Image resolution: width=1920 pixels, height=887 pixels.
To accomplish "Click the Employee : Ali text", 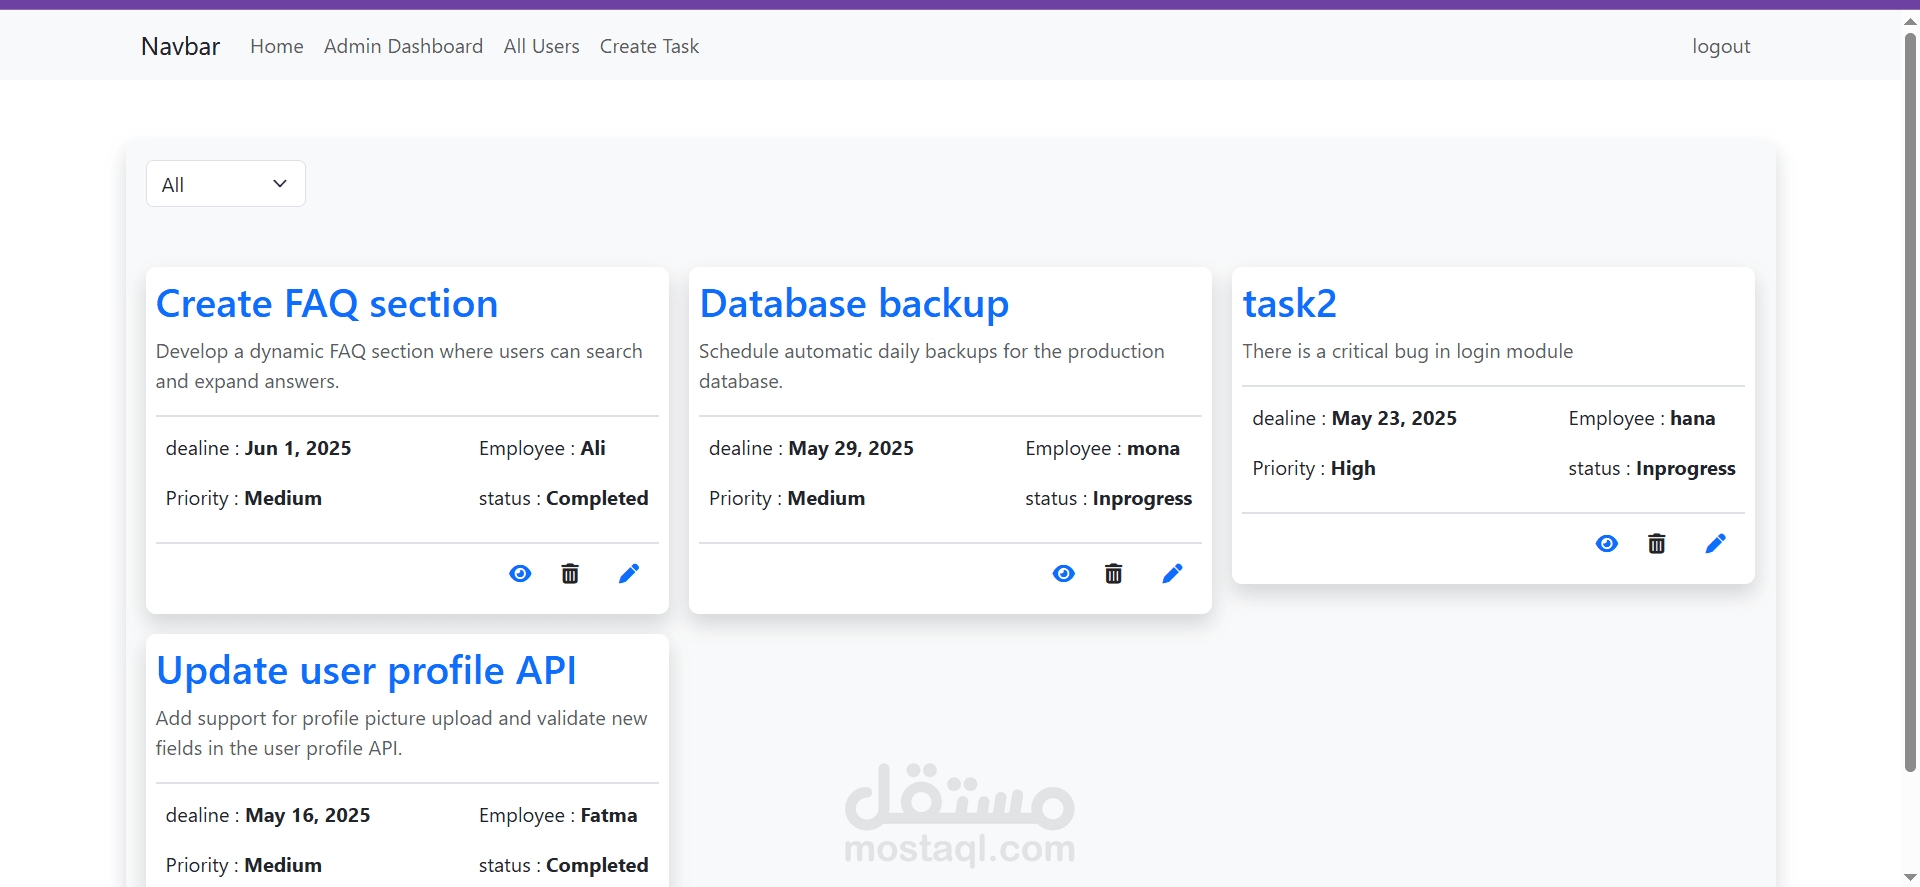I will tap(542, 448).
